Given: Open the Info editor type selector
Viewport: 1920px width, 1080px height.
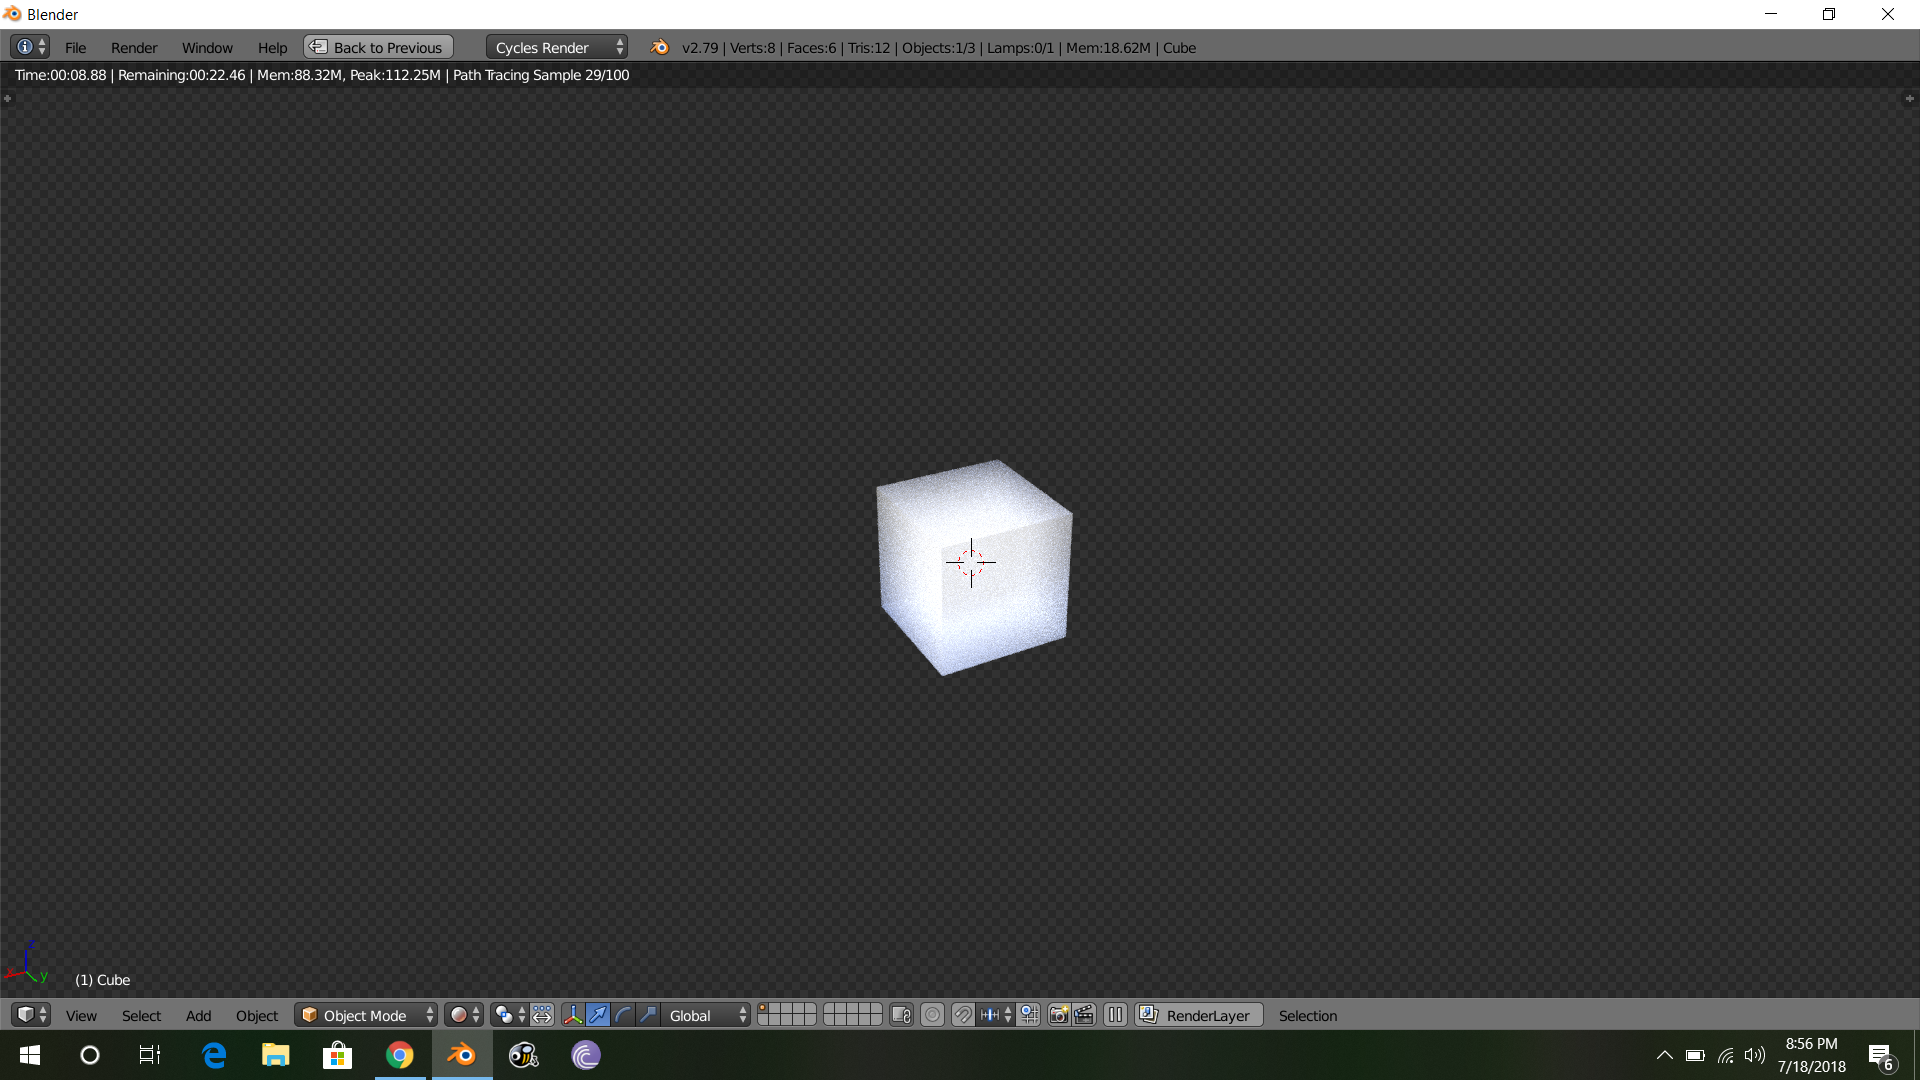Looking at the screenshot, I should click(30, 47).
